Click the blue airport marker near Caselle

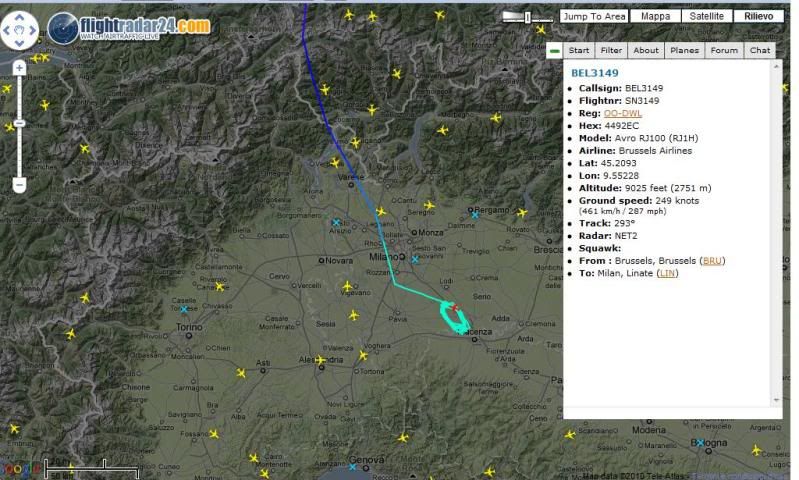click(184, 309)
